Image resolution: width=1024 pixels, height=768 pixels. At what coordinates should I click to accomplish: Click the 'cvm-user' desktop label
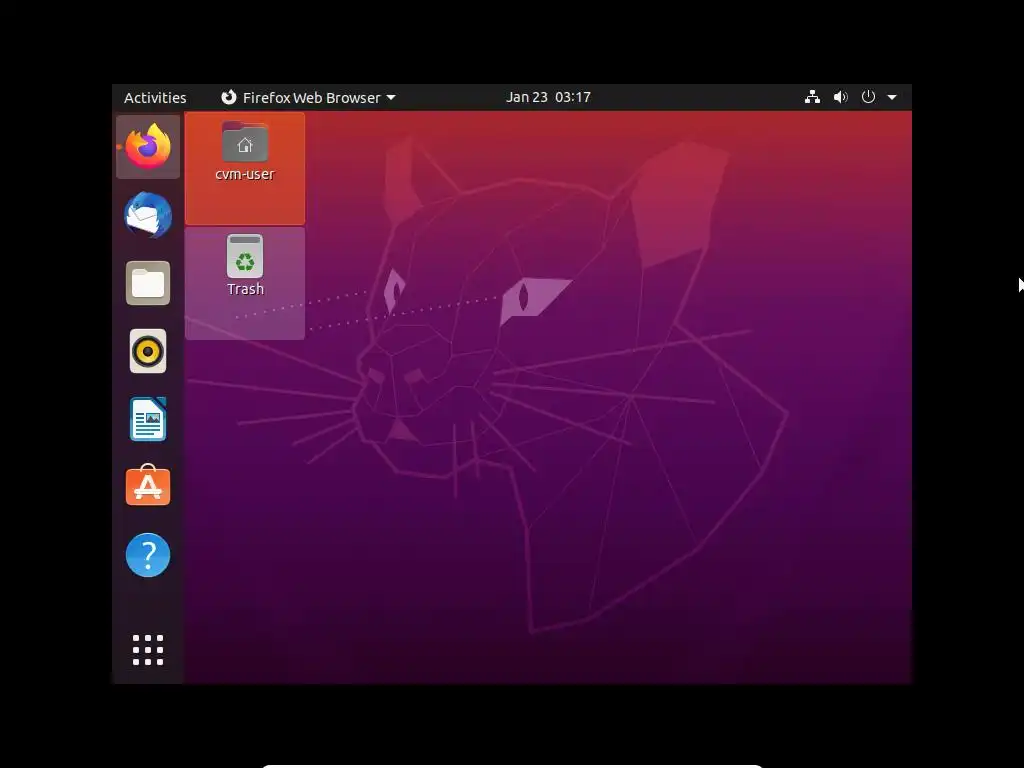click(x=245, y=174)
